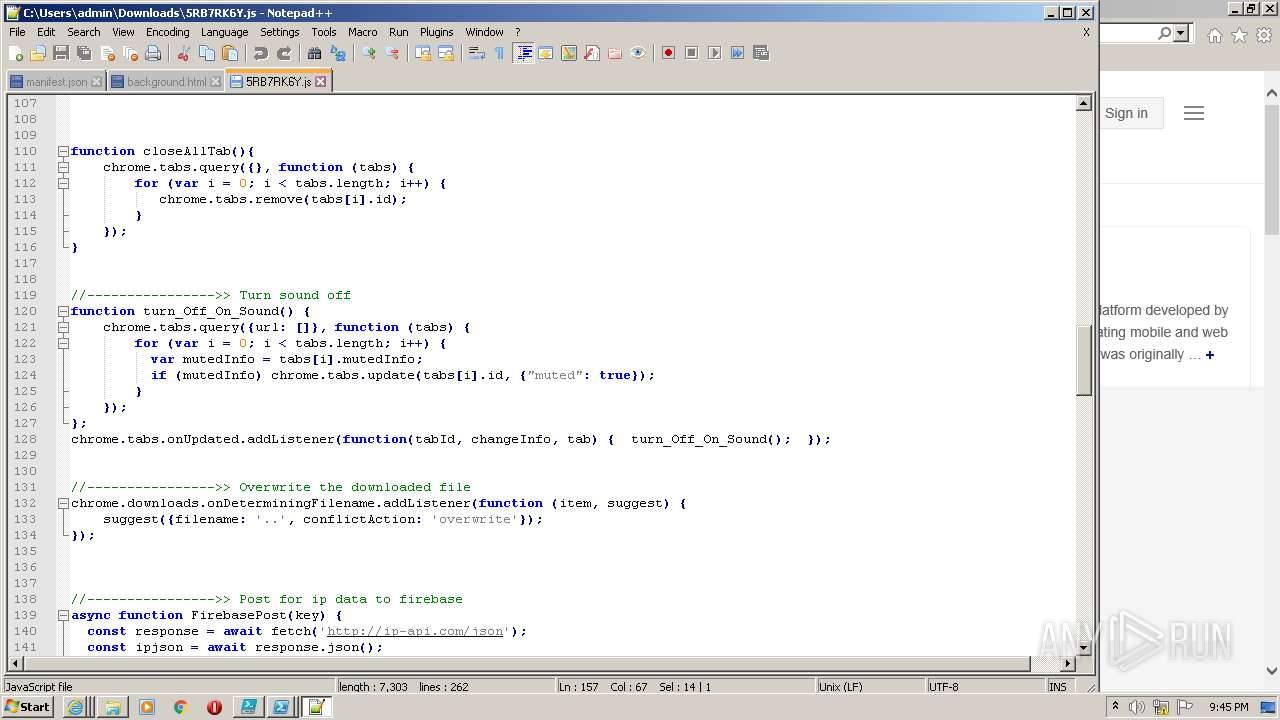Screen dimensions: 1280x720
Task: Undo the last edit with the Undo arrow
Action: pos(261,53)
